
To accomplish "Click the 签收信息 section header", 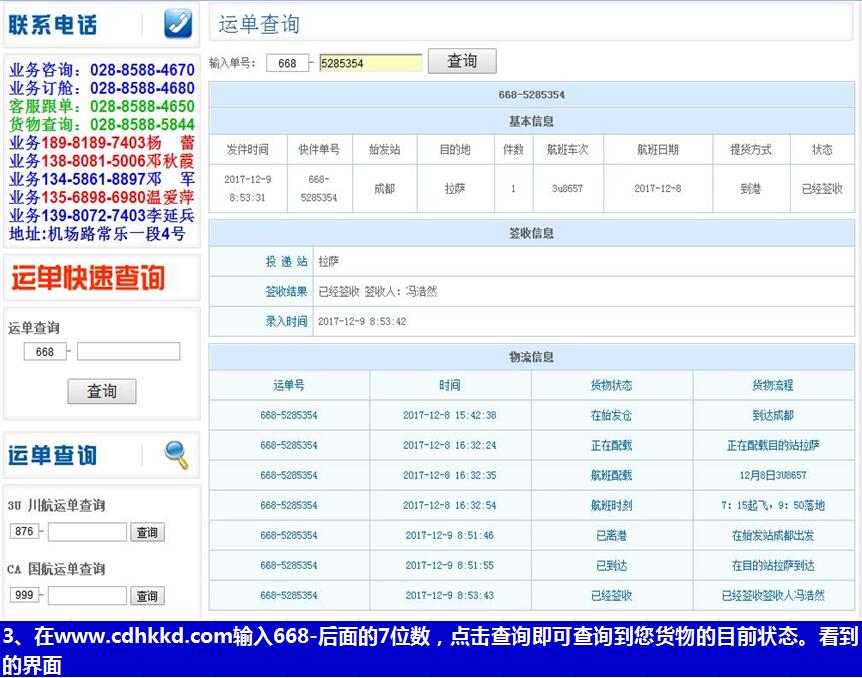I will click(531, 233).
